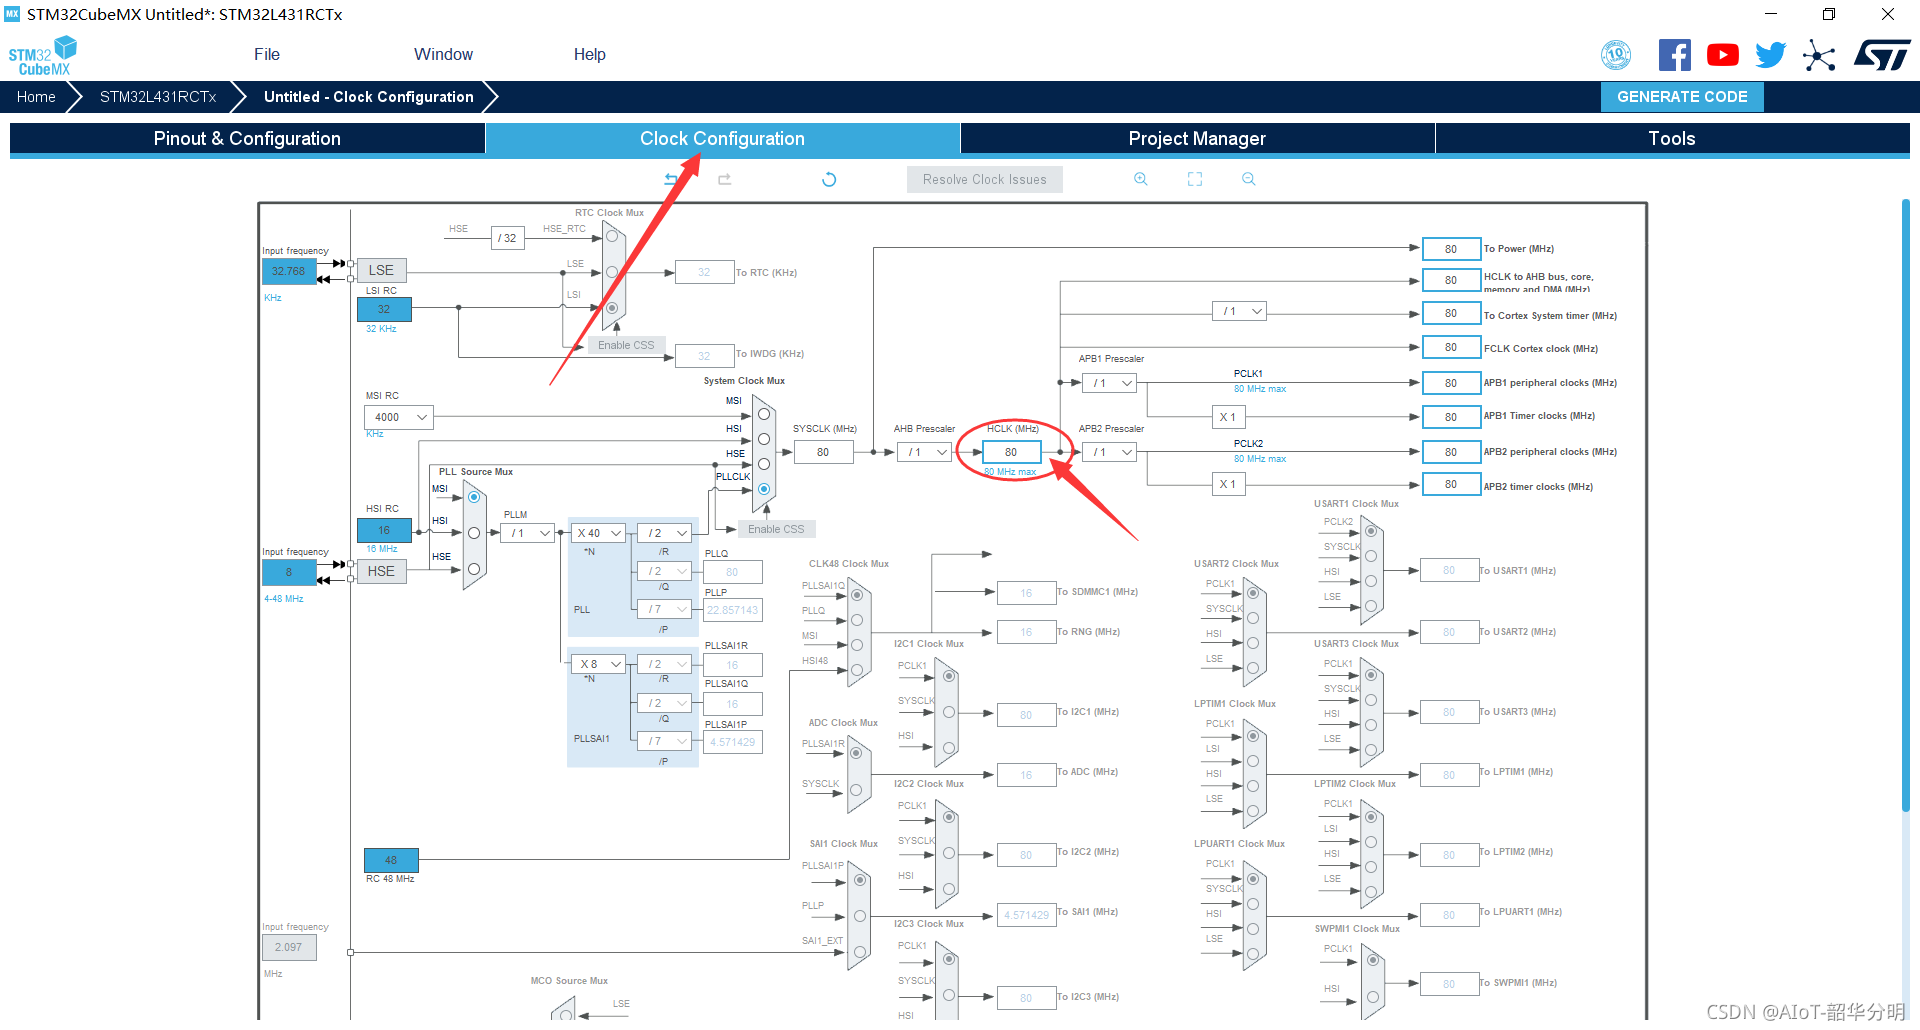The height and width of the screenshot is (1030, 1920).
Task: Edit the HCLK (MHz) value field
Action: pyautogui.click(x=1011, y=452)
